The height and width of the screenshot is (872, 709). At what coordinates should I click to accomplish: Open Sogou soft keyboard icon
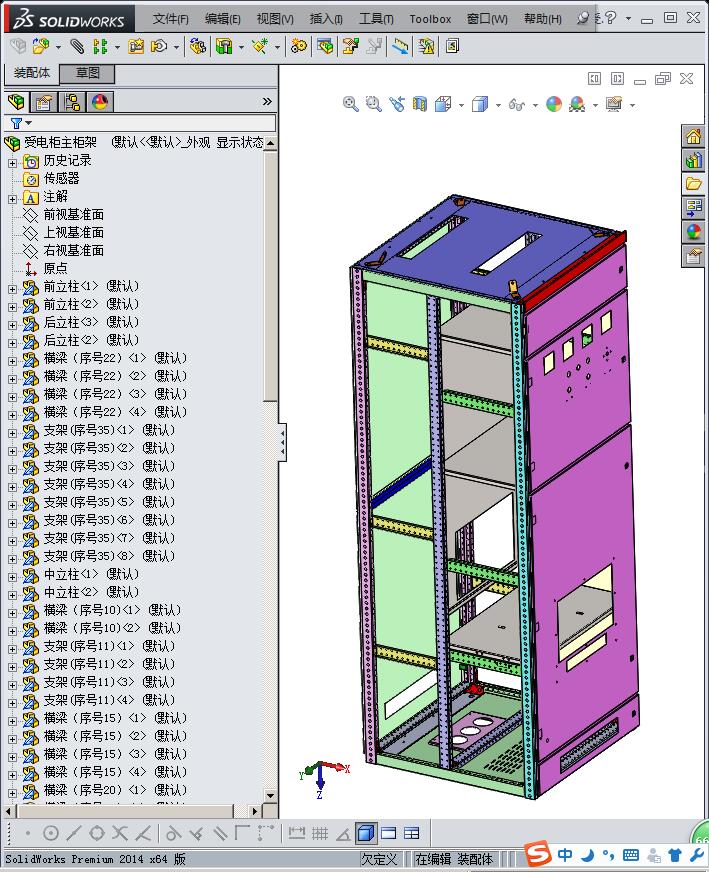tap(631, 854)
